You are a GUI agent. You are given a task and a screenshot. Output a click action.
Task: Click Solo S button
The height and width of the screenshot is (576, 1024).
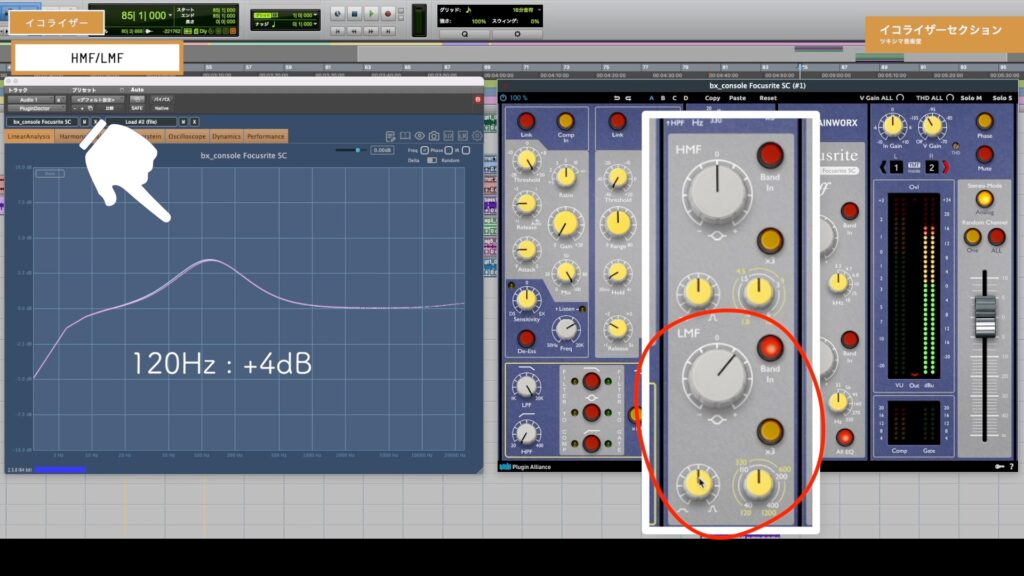(x=1002, y=98)
